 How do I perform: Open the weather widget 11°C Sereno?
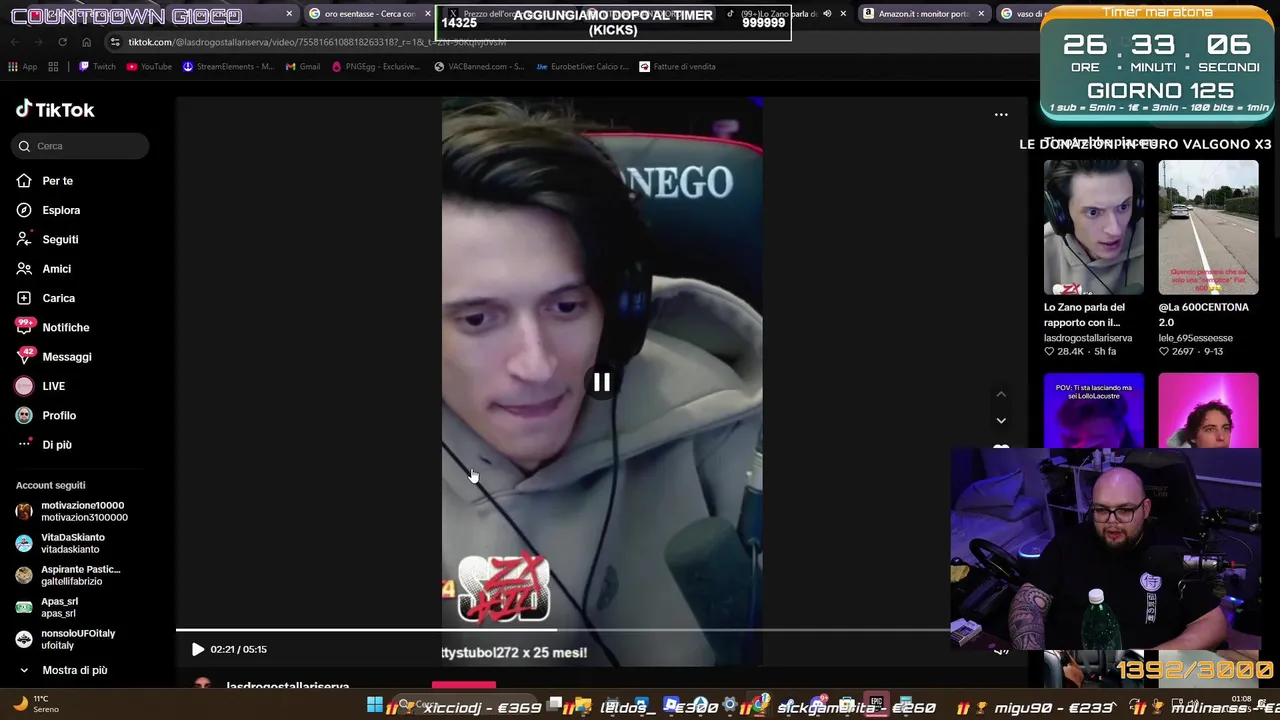coord(36,704)
